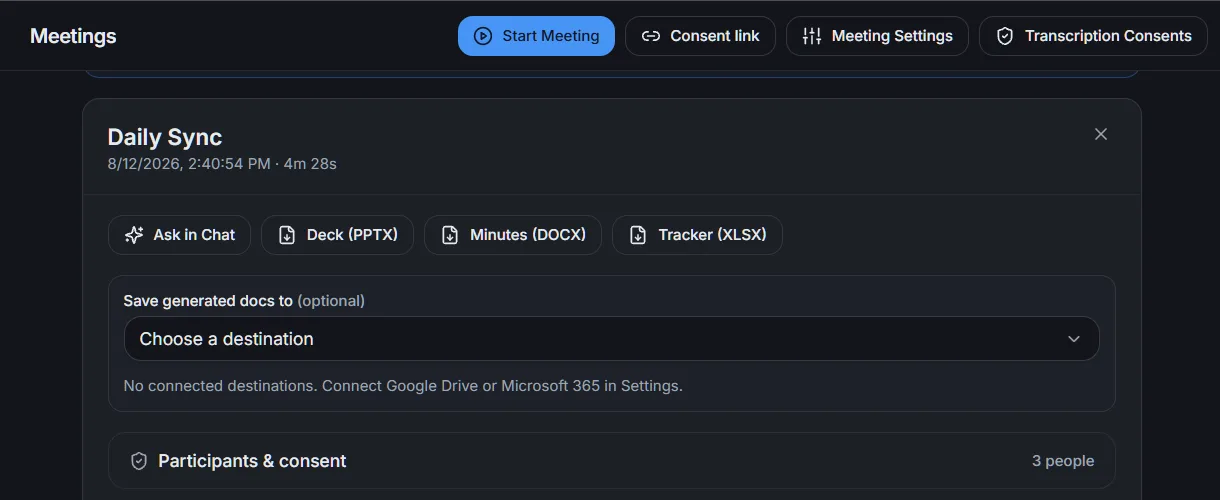
Task: Click the "3 people" count
Action: tap(1063, 461)
